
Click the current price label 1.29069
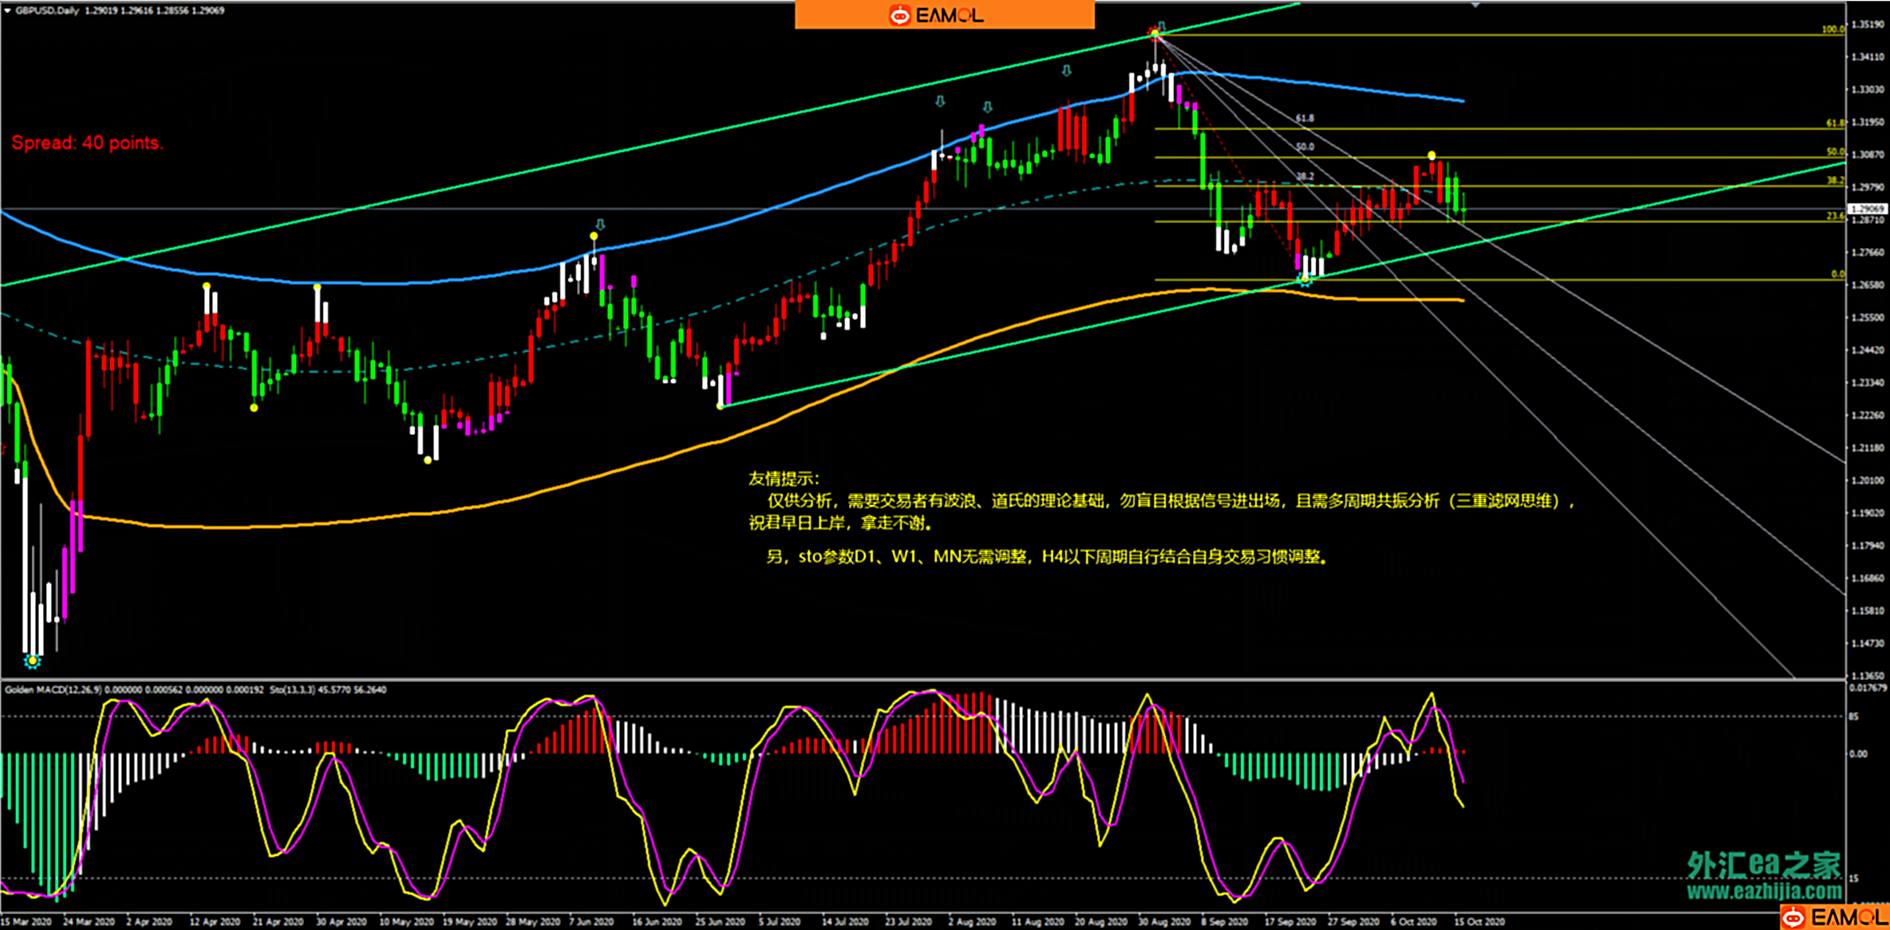pyautogui.click(x=1866, y=209)
